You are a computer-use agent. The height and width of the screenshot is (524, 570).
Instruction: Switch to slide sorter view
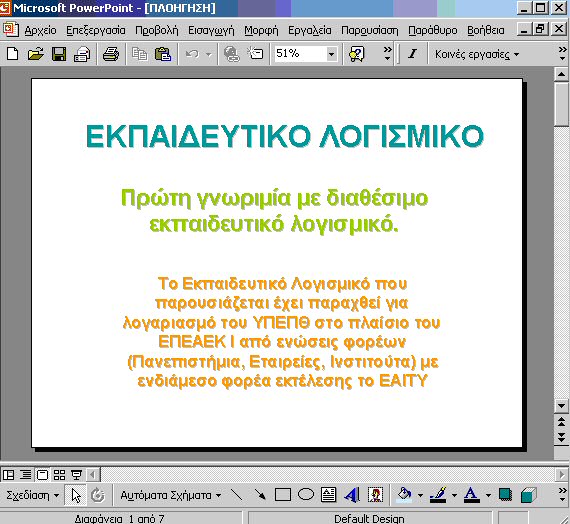(59, 475)
